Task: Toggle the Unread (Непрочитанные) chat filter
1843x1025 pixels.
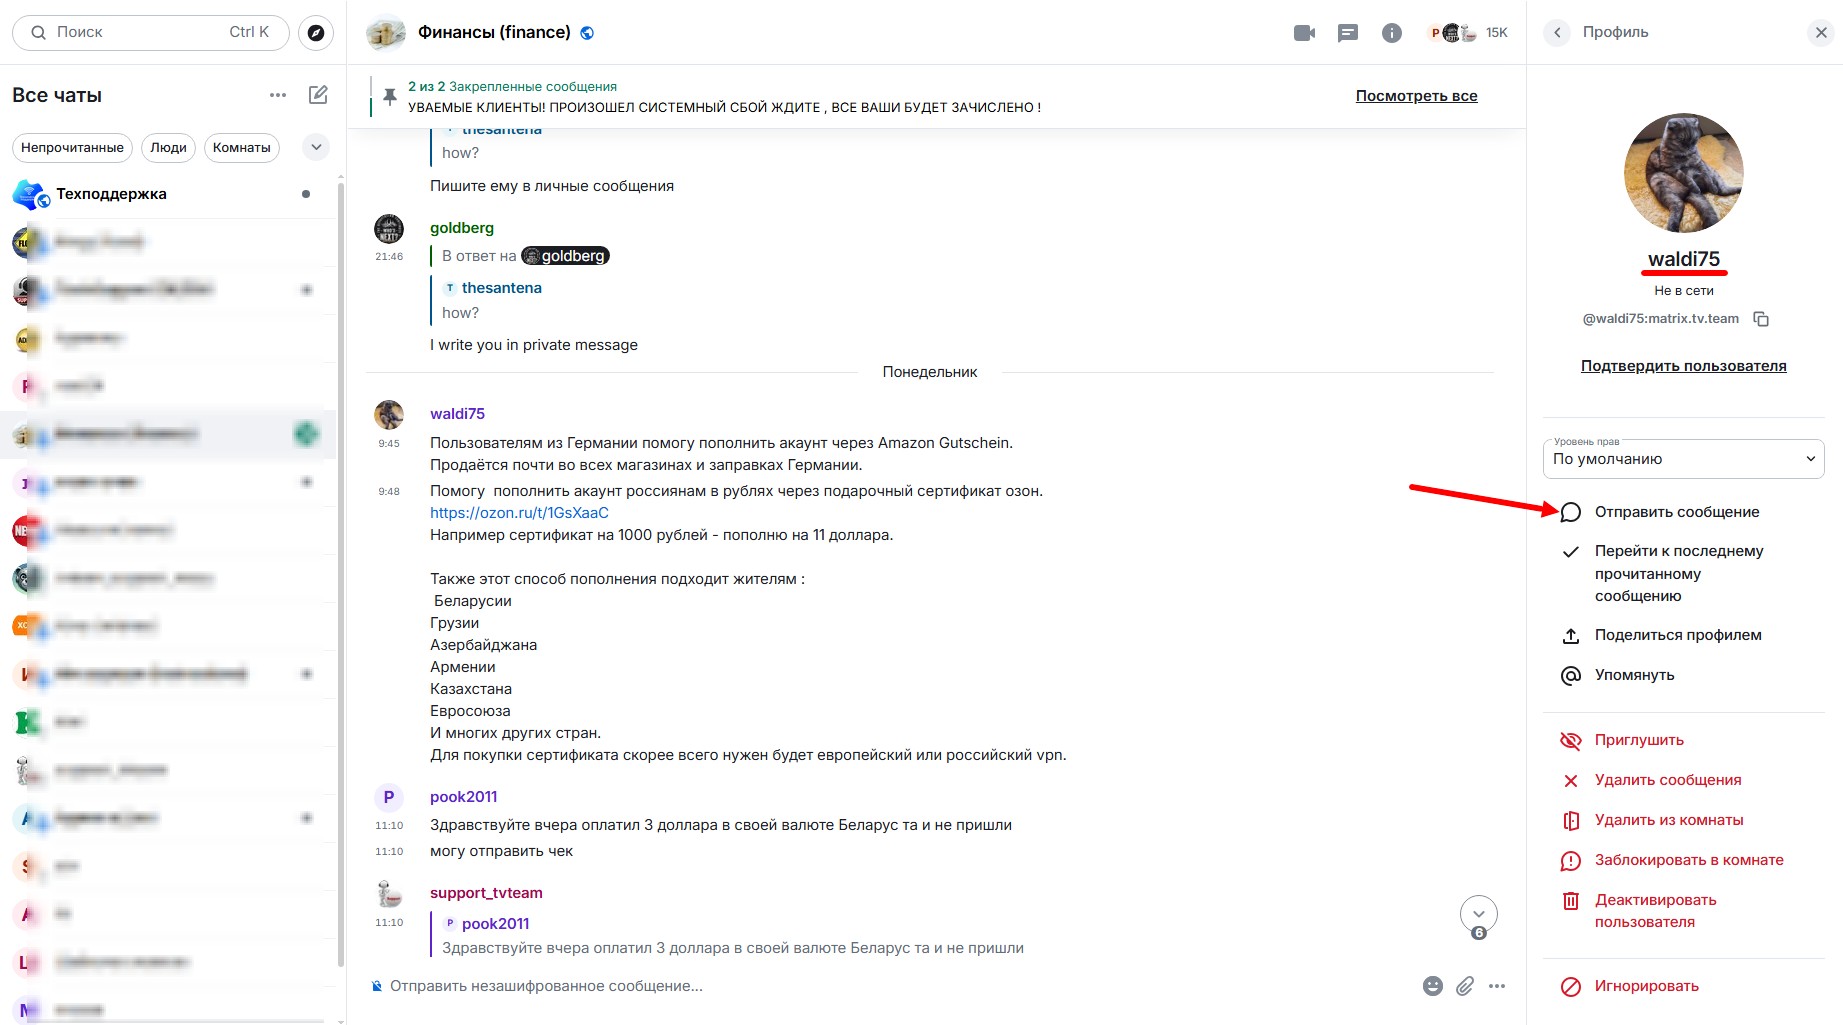Action: 72,147
